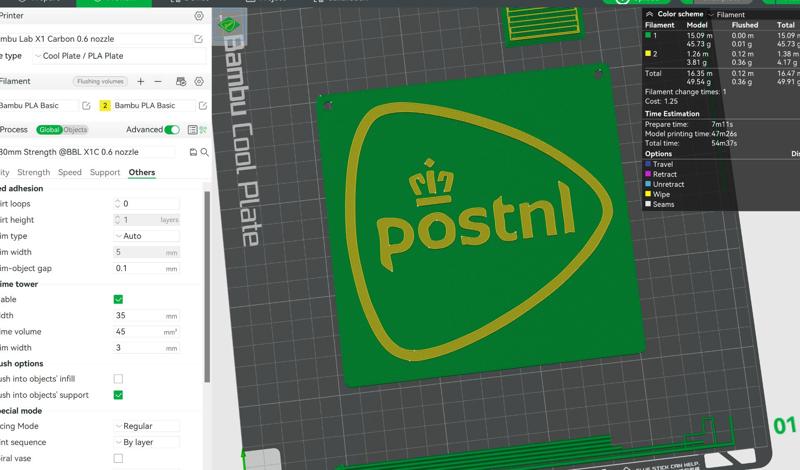Screen dimensions: 800x470
Task: Search process settings with the magnifier icon
Action: (205, 152)
